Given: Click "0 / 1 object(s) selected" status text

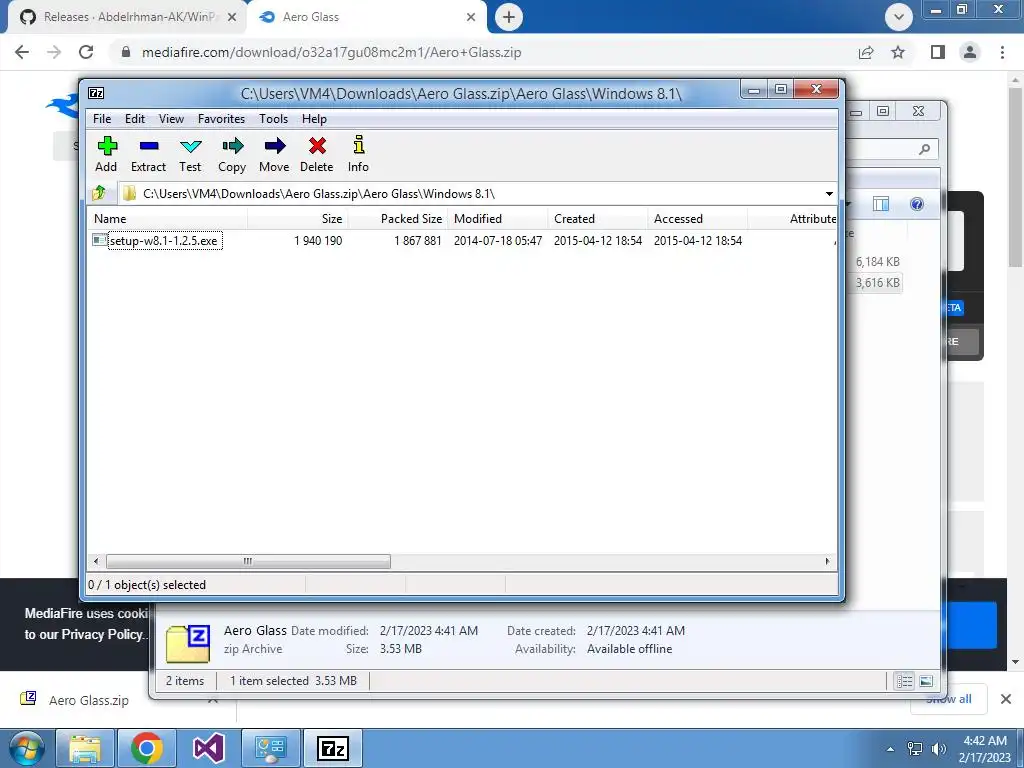Looking at the screenshot, I should [147, 584].
